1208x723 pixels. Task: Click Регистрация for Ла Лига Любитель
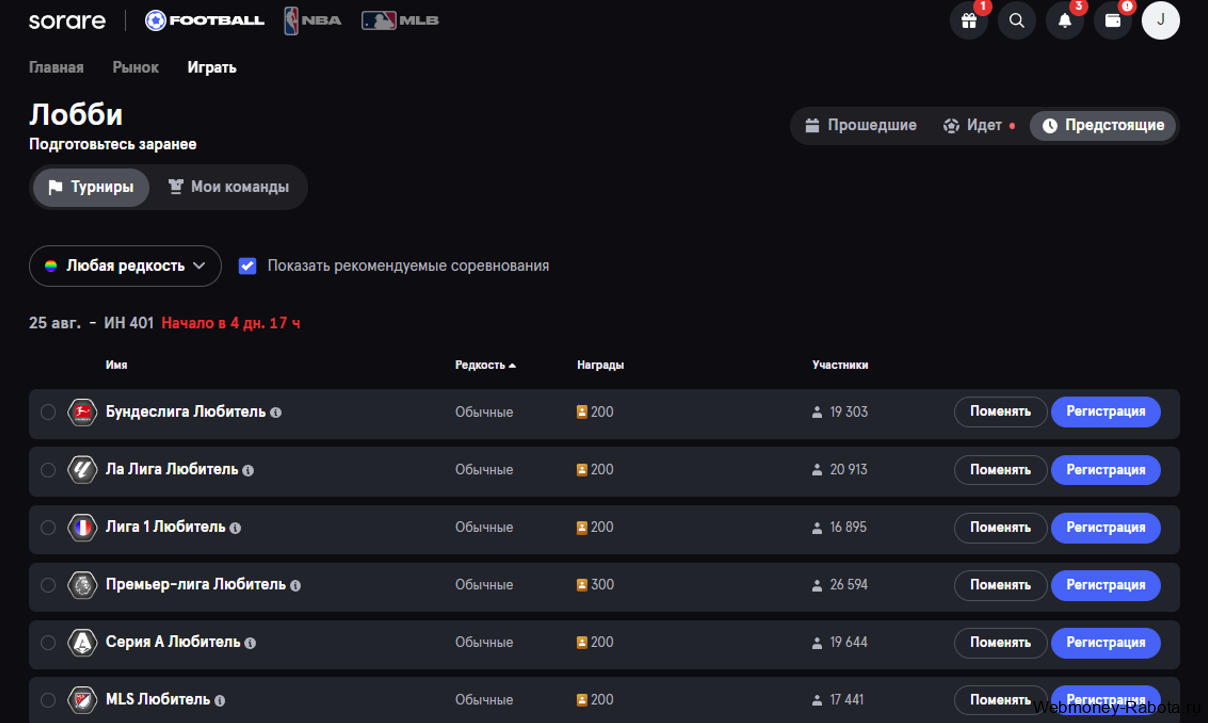click(x=1106, y=470)
